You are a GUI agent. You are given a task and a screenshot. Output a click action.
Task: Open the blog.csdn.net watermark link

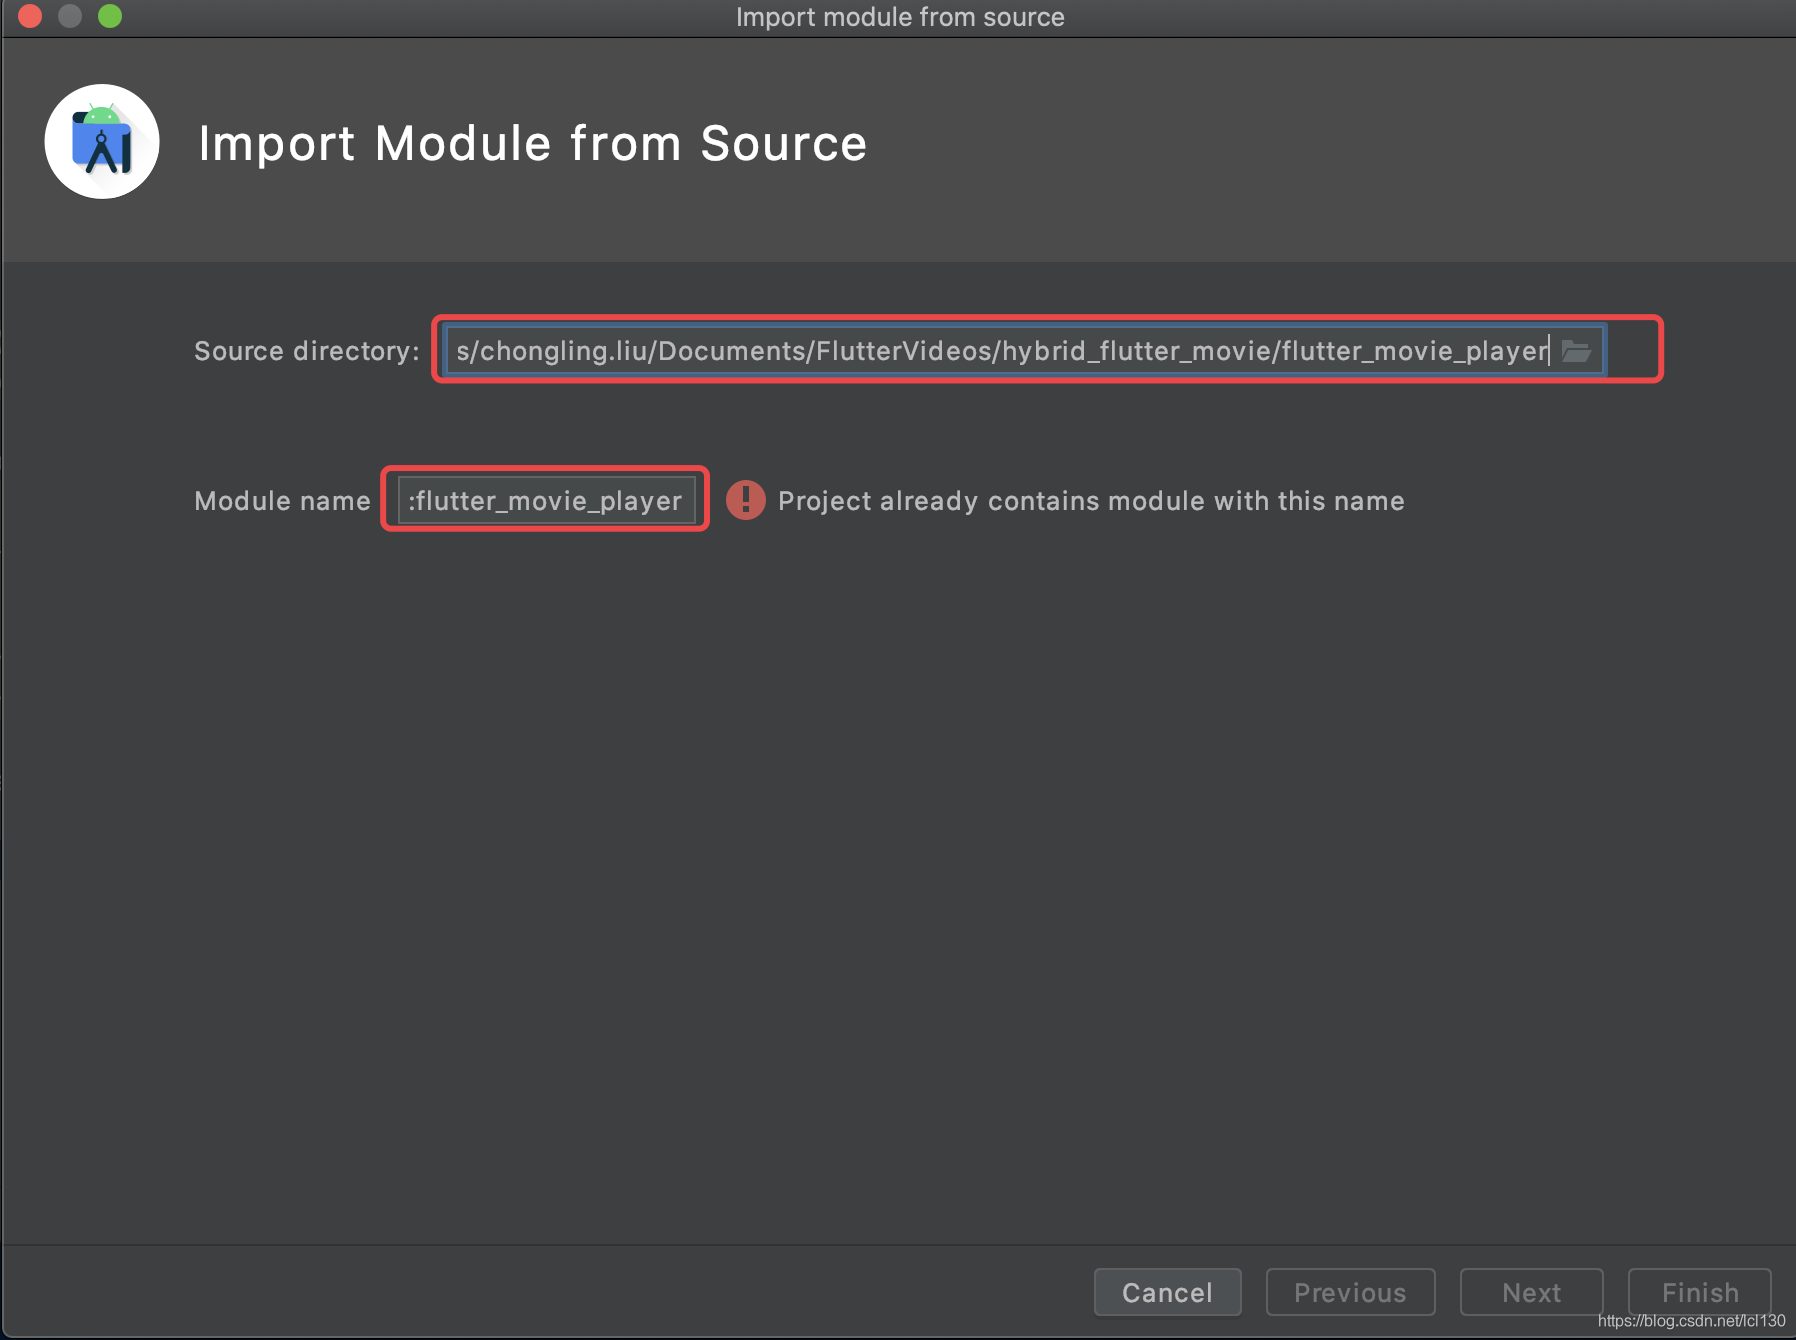click(1690, 1321)
